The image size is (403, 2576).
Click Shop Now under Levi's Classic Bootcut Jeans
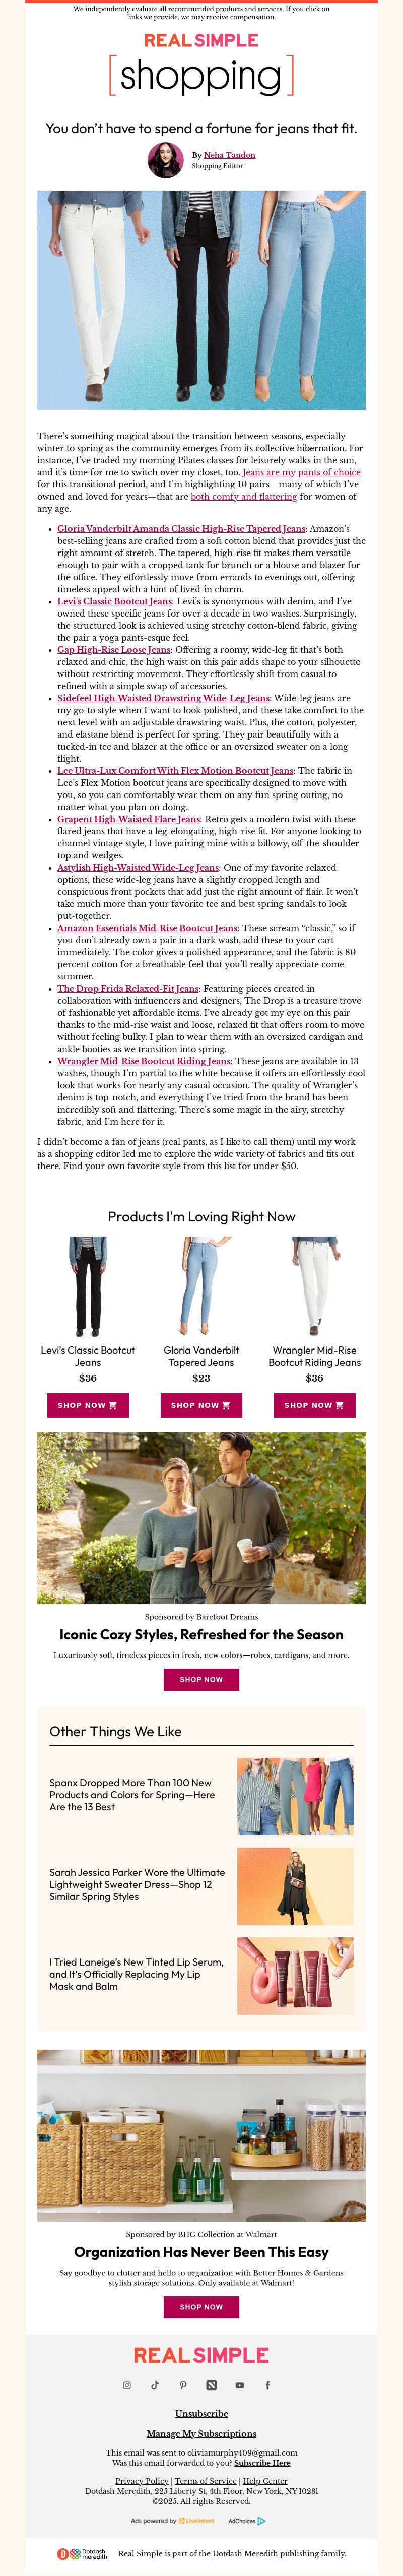[88, 1405]
